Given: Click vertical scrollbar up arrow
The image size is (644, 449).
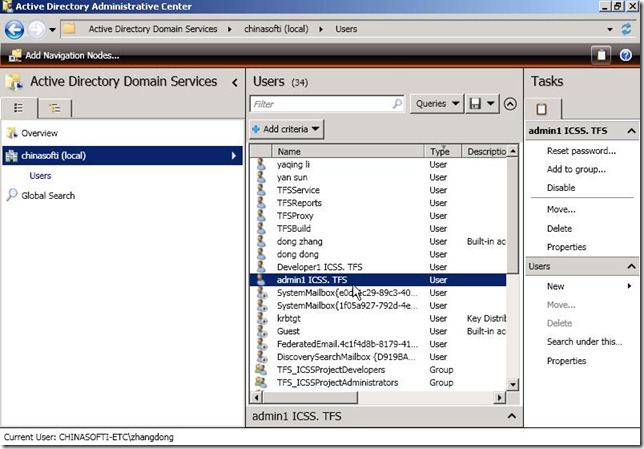Looking at the screenshot, I should (x=513, y=151).
